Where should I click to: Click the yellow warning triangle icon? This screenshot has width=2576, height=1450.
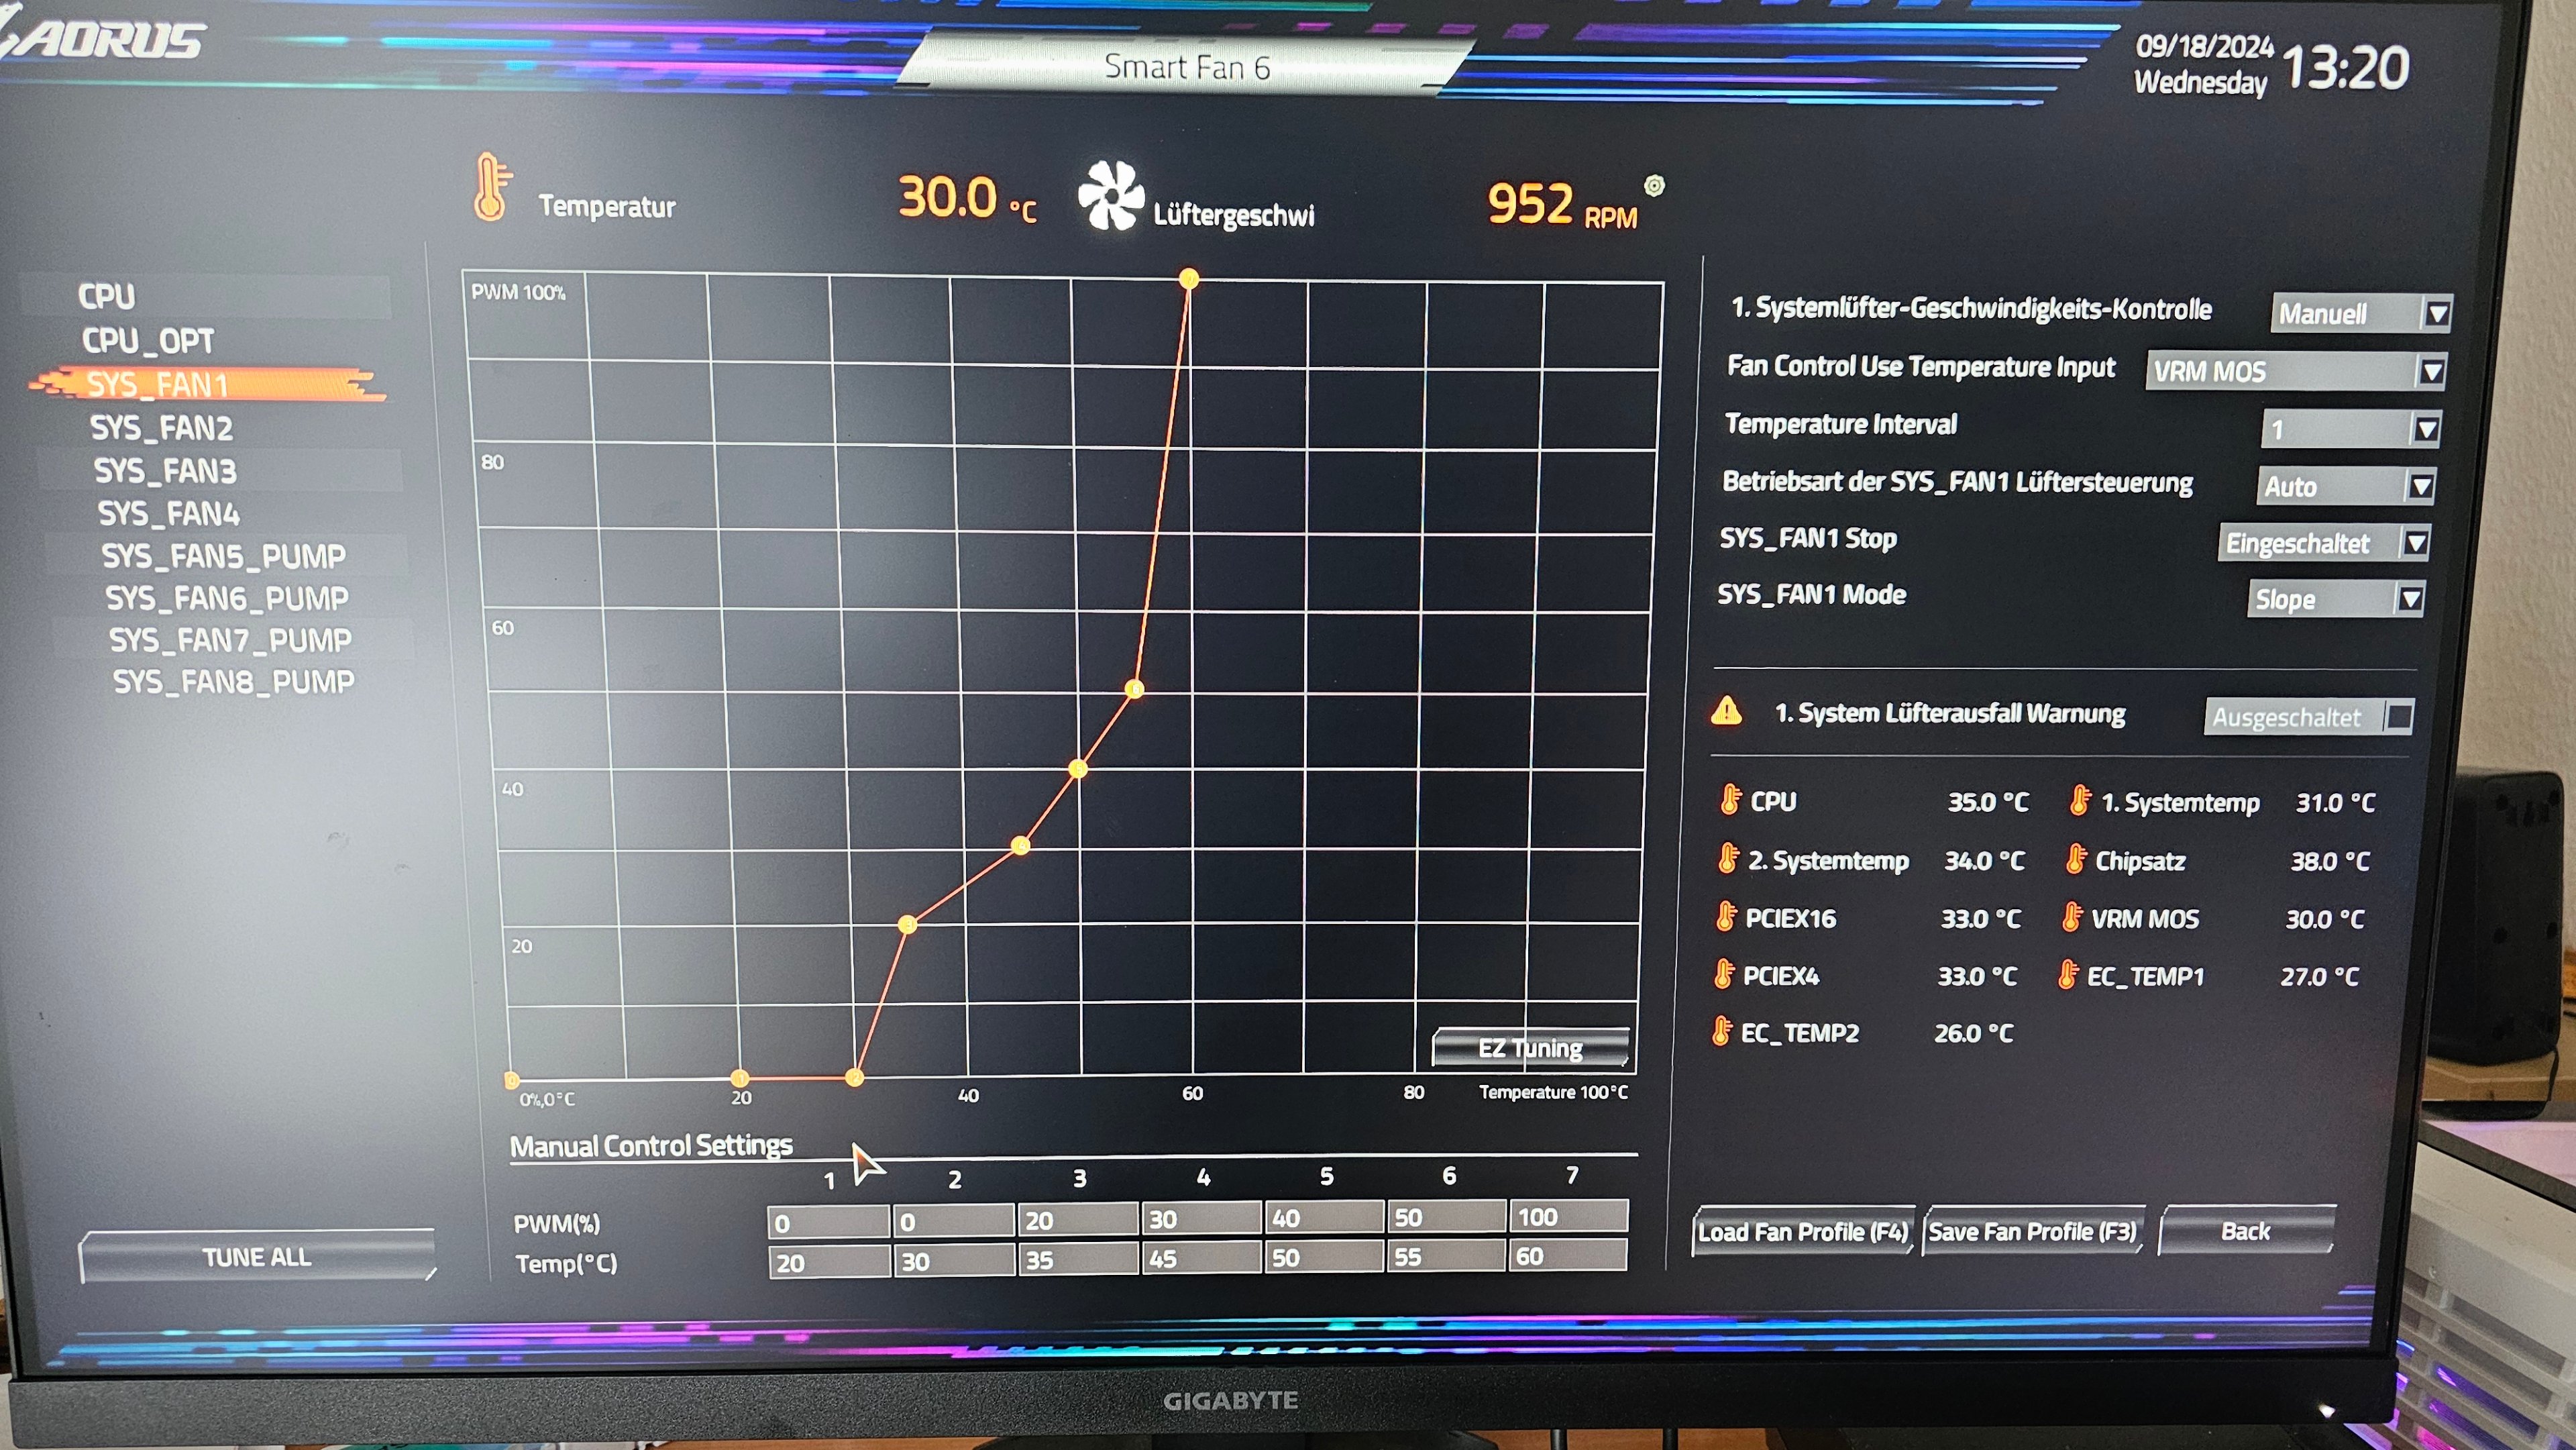1726,711
